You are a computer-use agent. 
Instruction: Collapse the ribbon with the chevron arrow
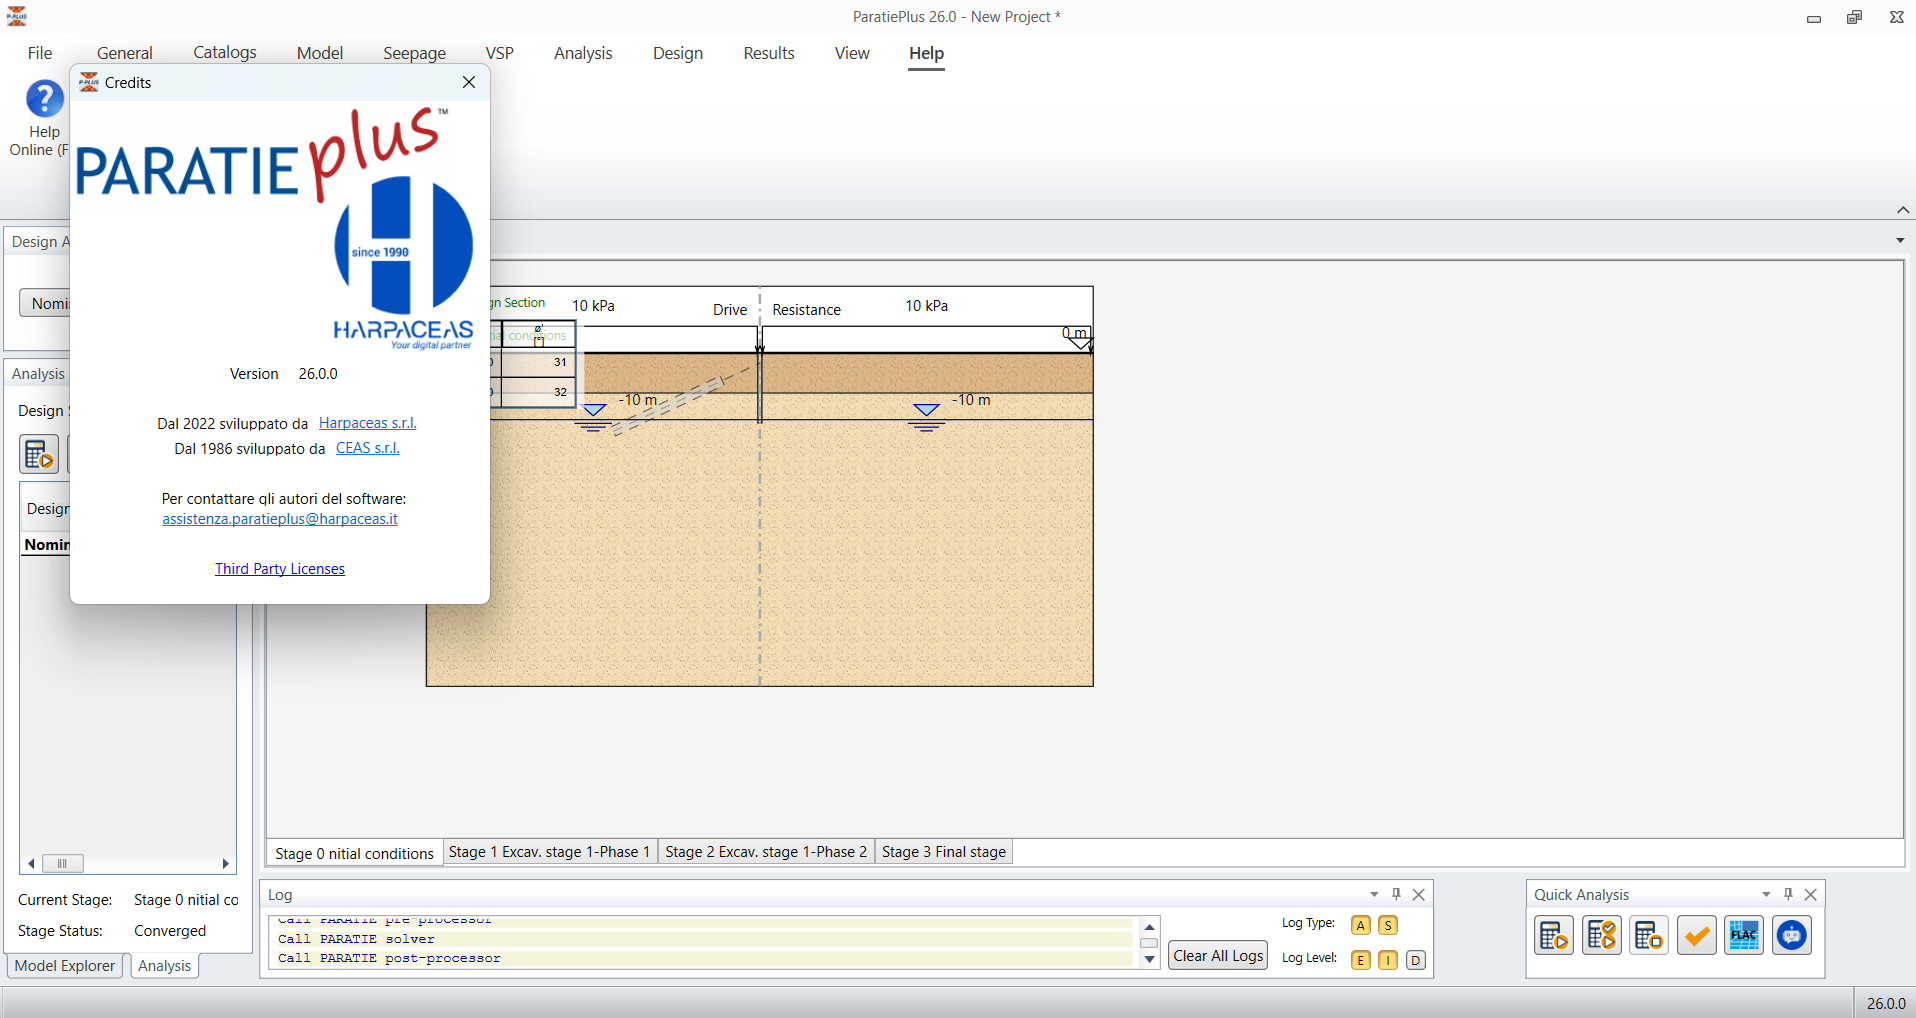(1903, 210)
